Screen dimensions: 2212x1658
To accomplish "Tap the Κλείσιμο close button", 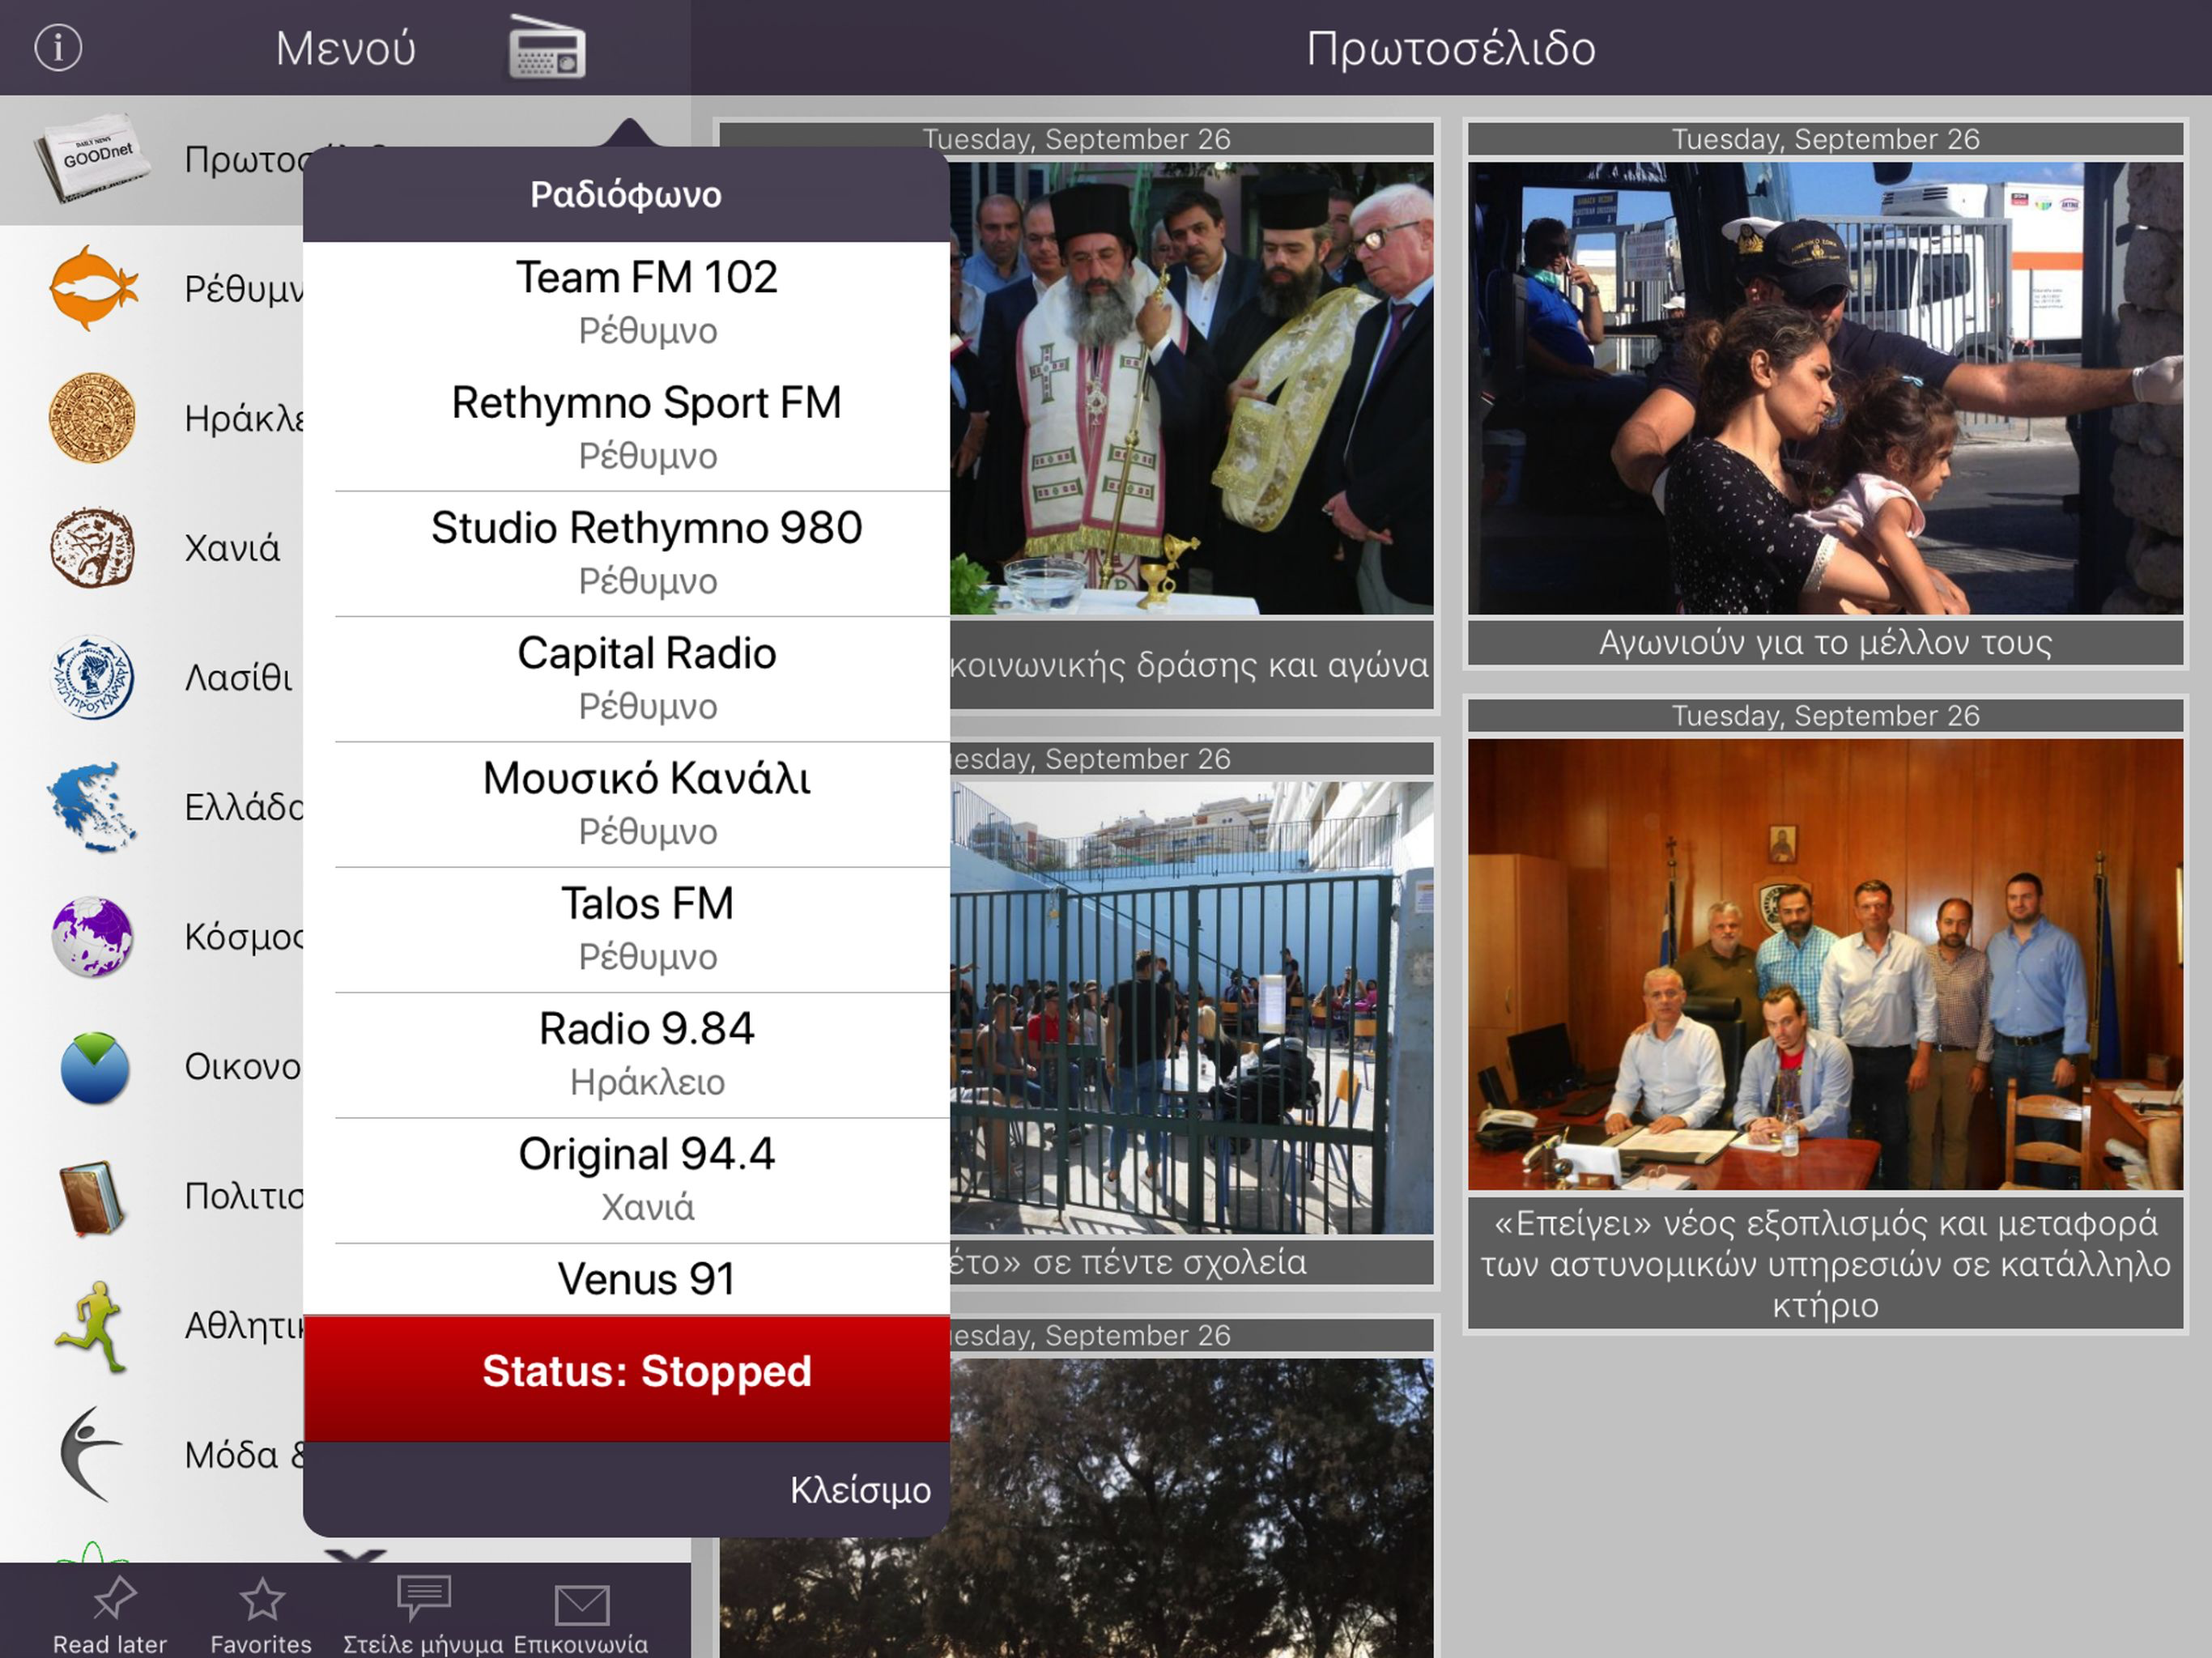I will click(860, 1490).
